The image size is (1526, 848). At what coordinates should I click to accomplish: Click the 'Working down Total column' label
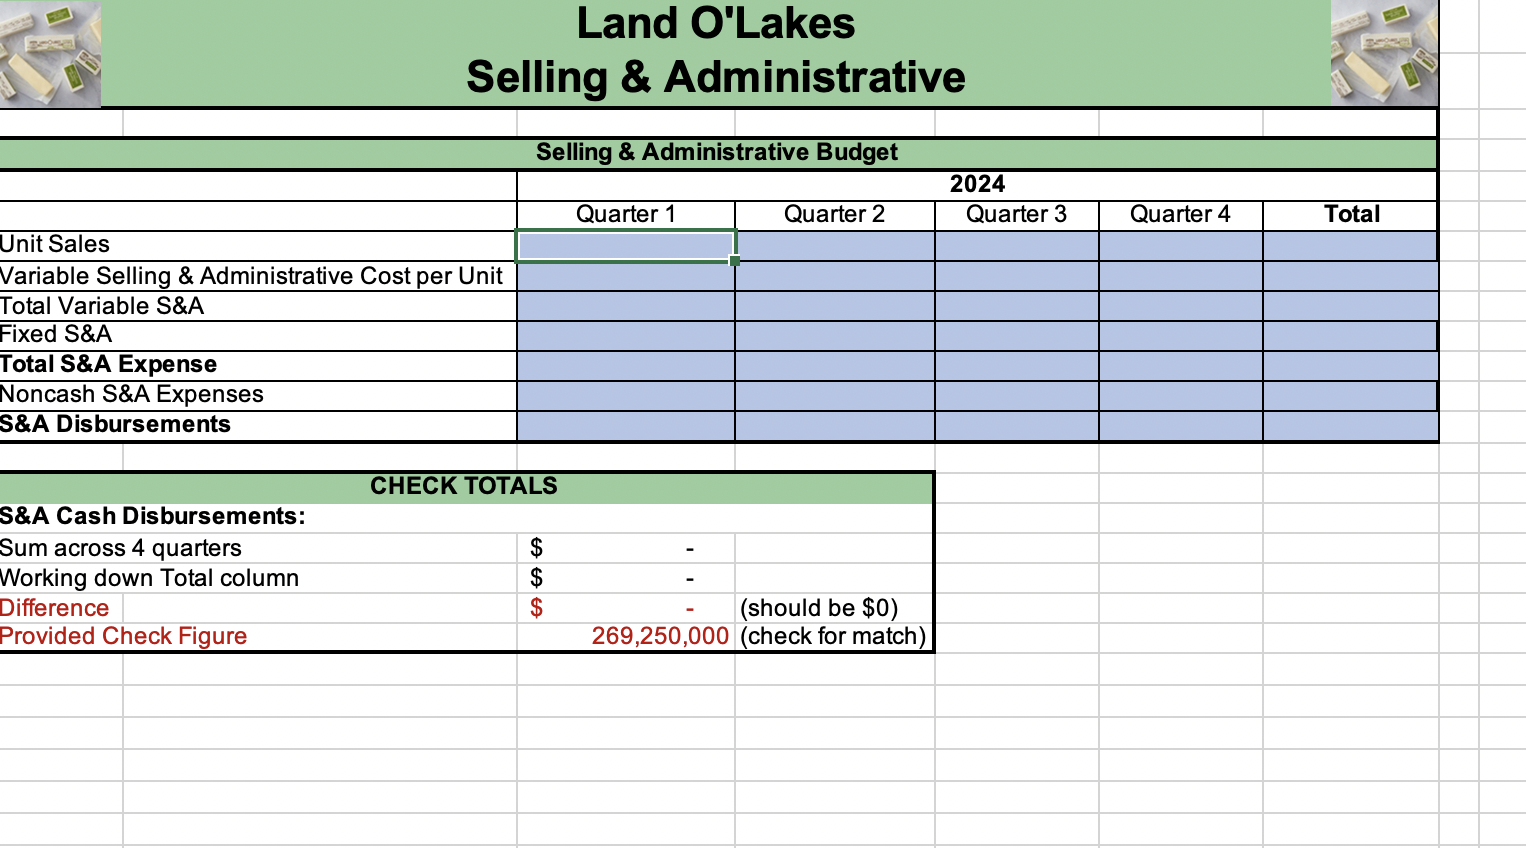tap(150, 578)
